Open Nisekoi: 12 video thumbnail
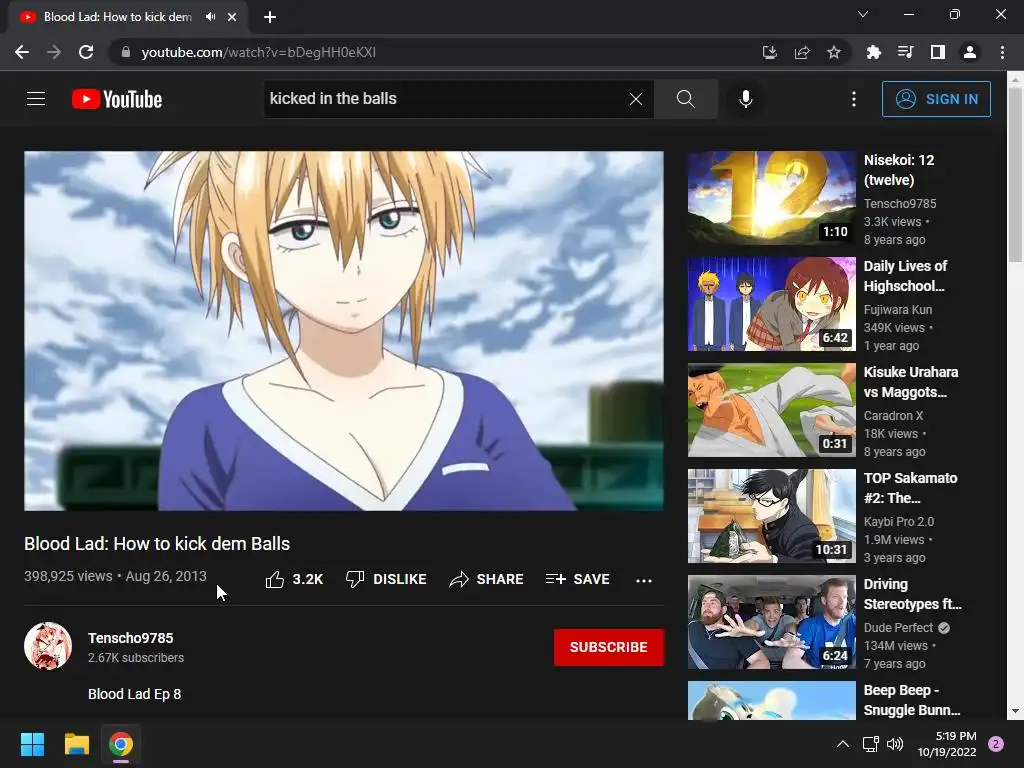 771,198
